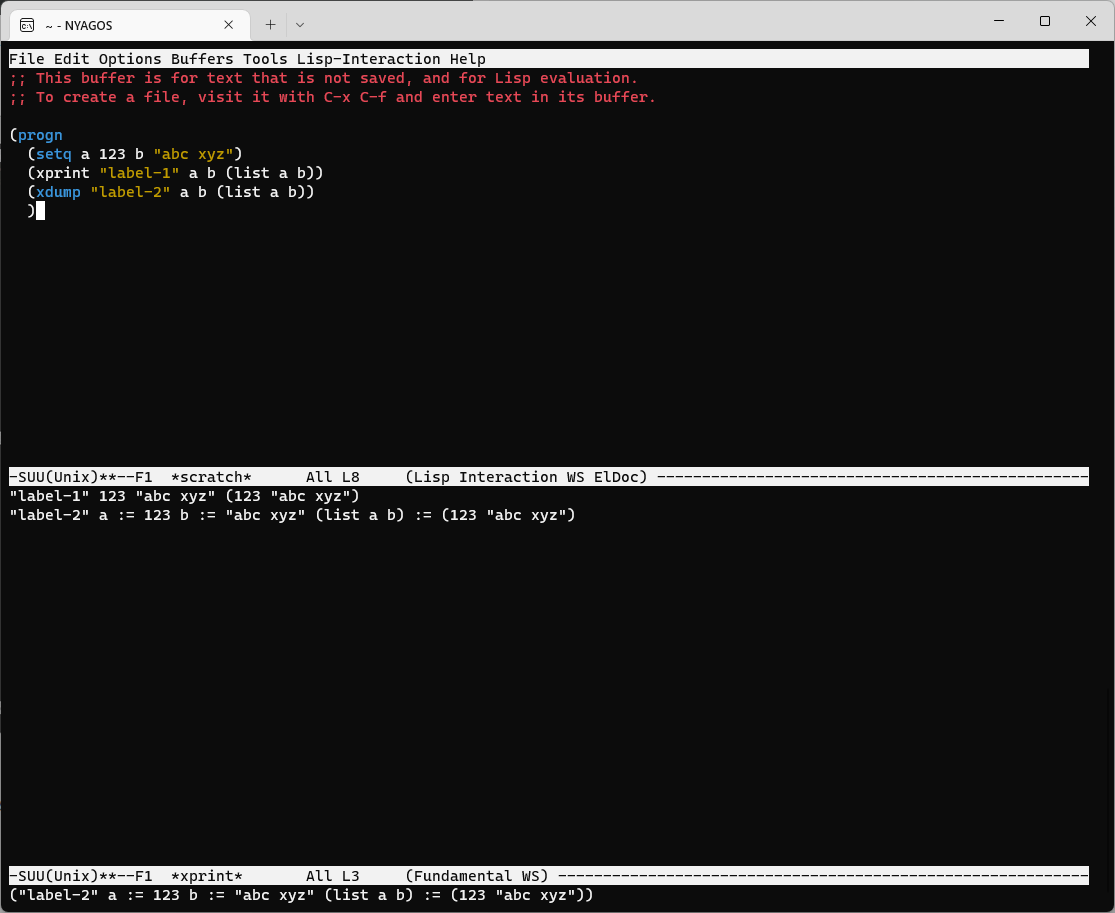Open the Tools menu
The height and width of the screenshot is (913, 1115).
pos(265,59)
